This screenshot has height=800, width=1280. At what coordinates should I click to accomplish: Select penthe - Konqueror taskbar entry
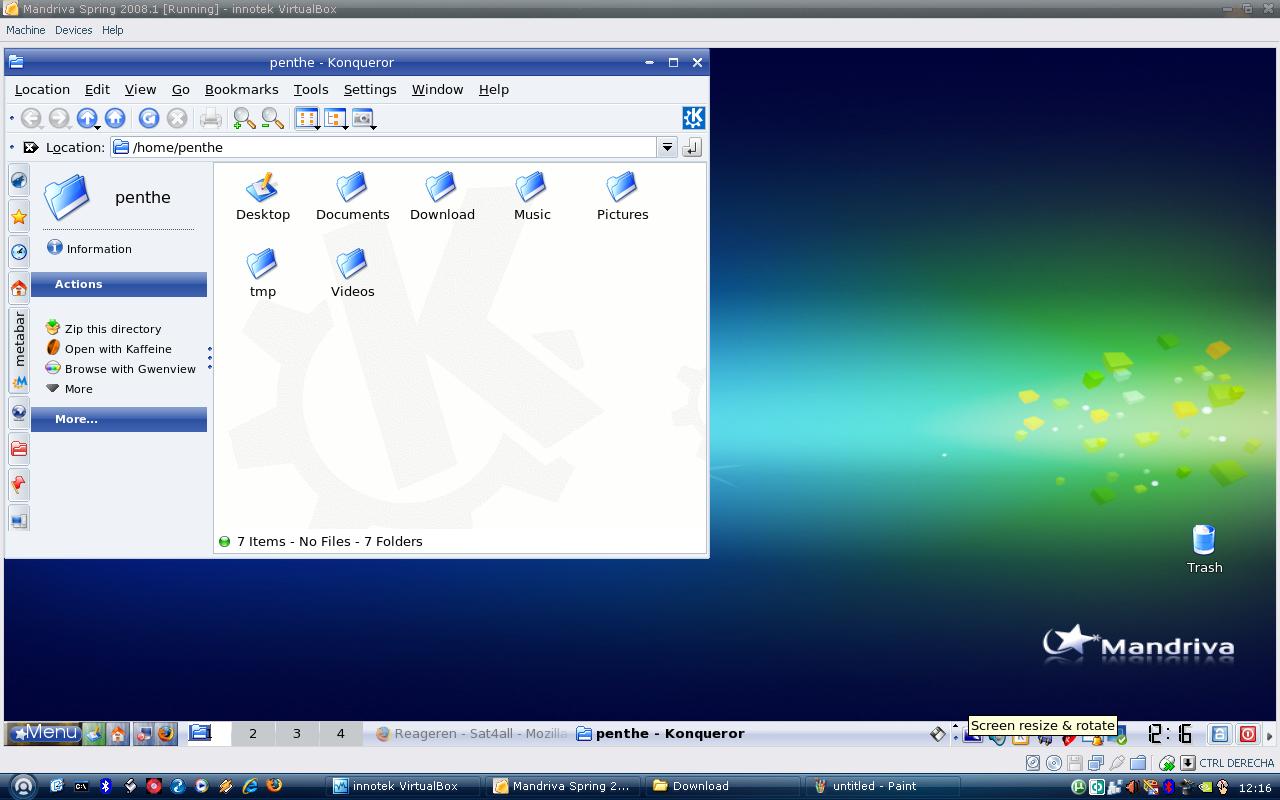point(660,733)
